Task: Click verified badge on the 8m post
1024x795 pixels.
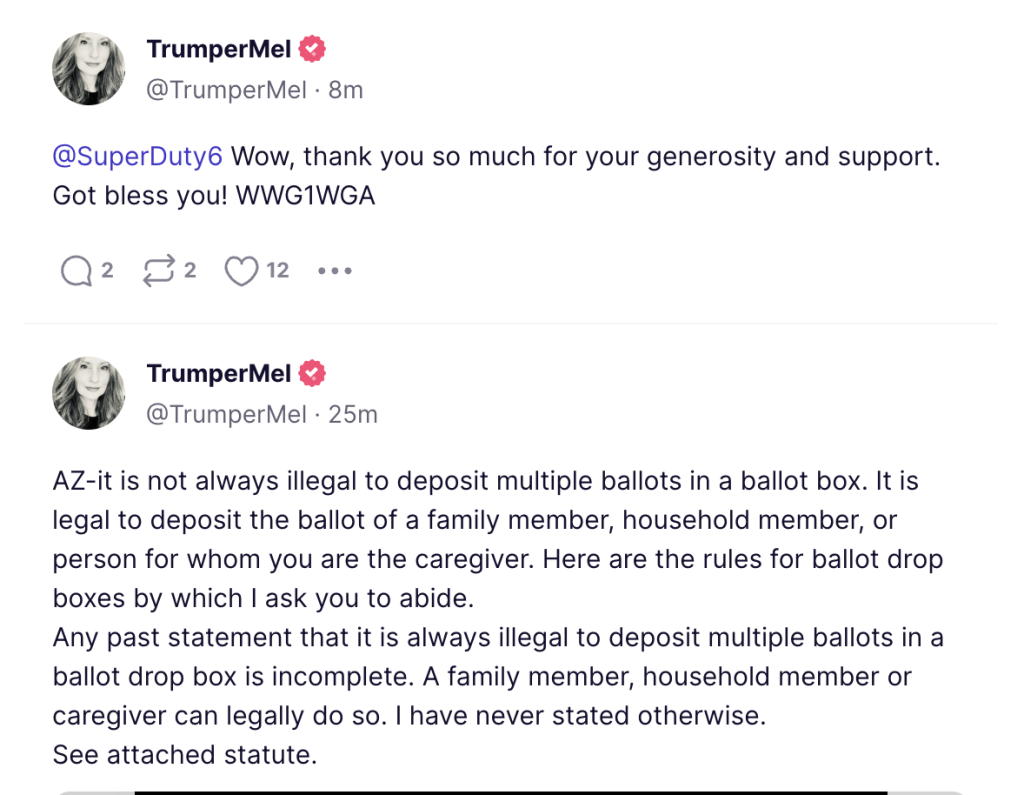Action: [x=313, y=48]
